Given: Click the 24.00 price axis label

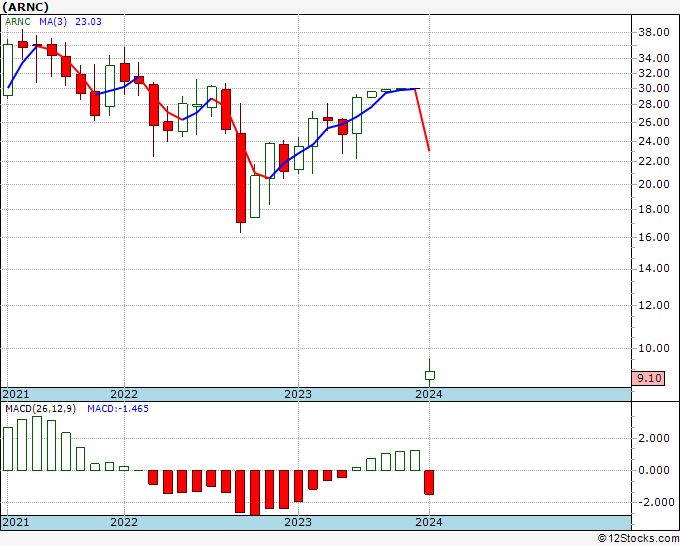Looking at the screenshot, I should point(654,141).
